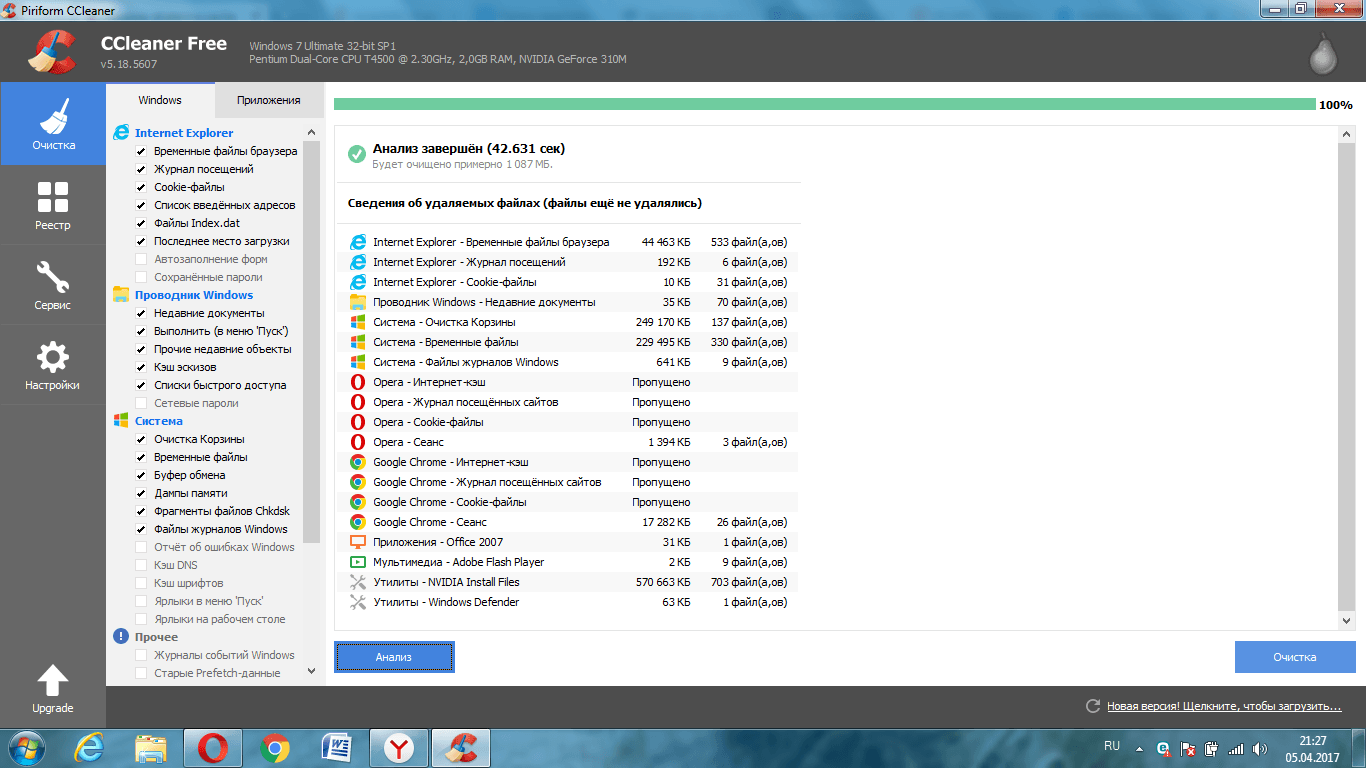Click the Прочее exclamation group icon

tap(121, 636)
